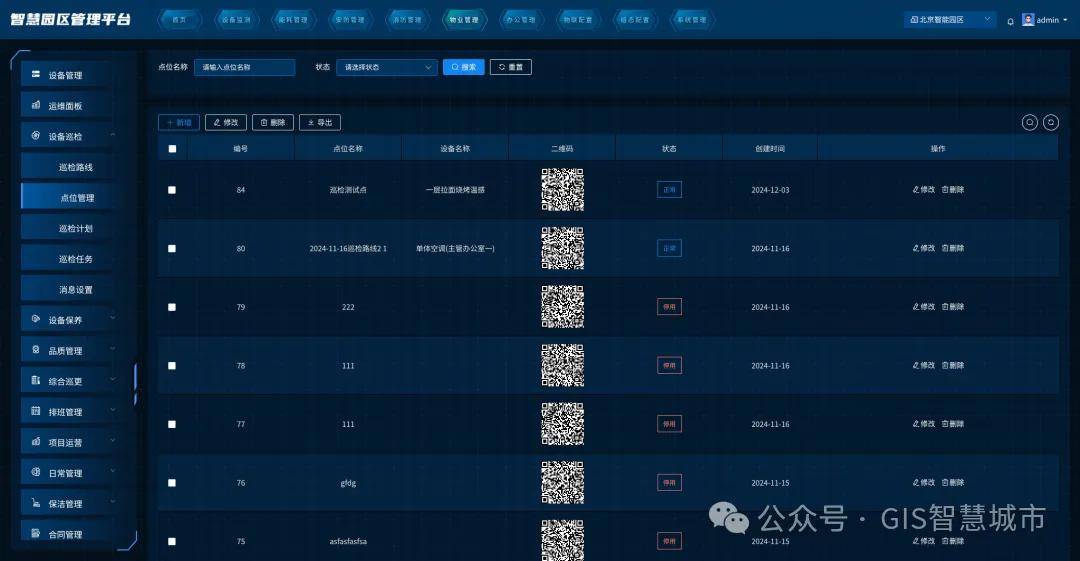Click 删除 trash for row 84

945,190
